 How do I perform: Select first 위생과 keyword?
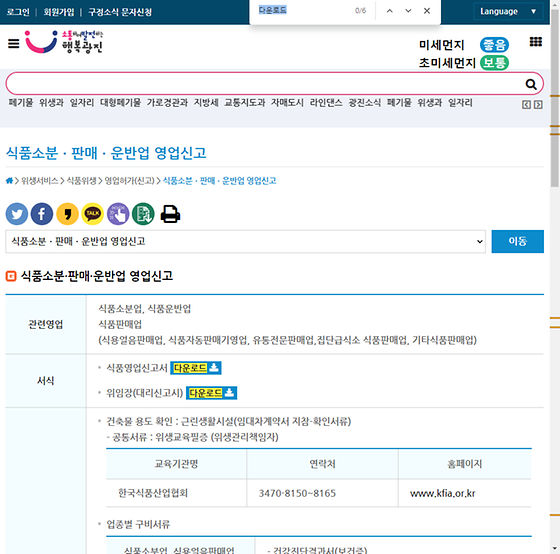[51, 103]
